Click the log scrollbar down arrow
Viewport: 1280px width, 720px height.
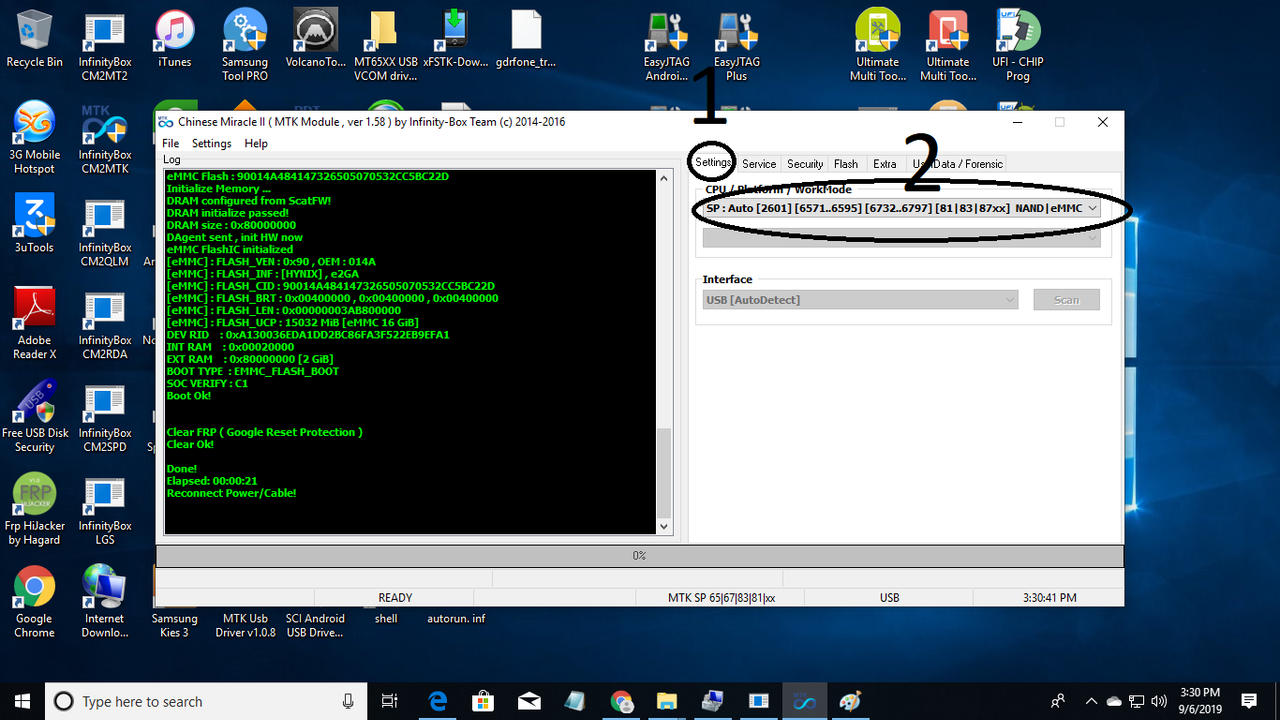click(664, 526)
